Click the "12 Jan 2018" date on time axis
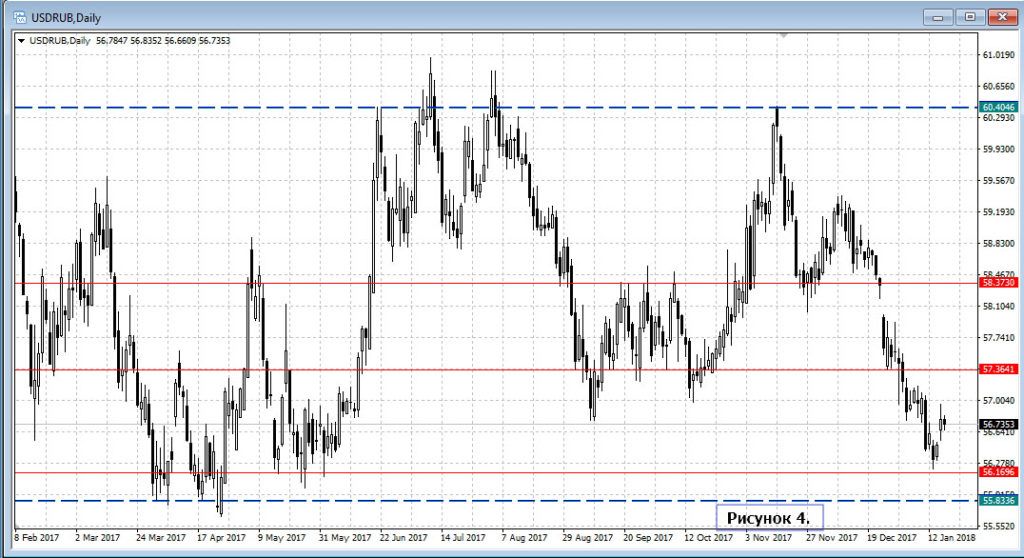 coord(951,537)
